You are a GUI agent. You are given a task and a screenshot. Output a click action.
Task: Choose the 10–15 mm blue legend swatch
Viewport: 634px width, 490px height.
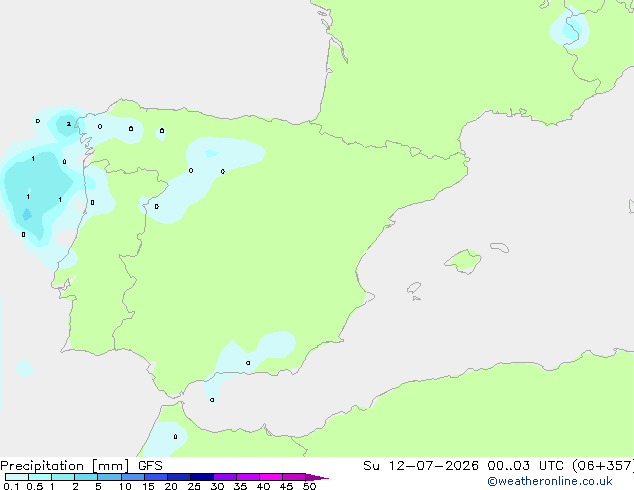coord(132,477)
